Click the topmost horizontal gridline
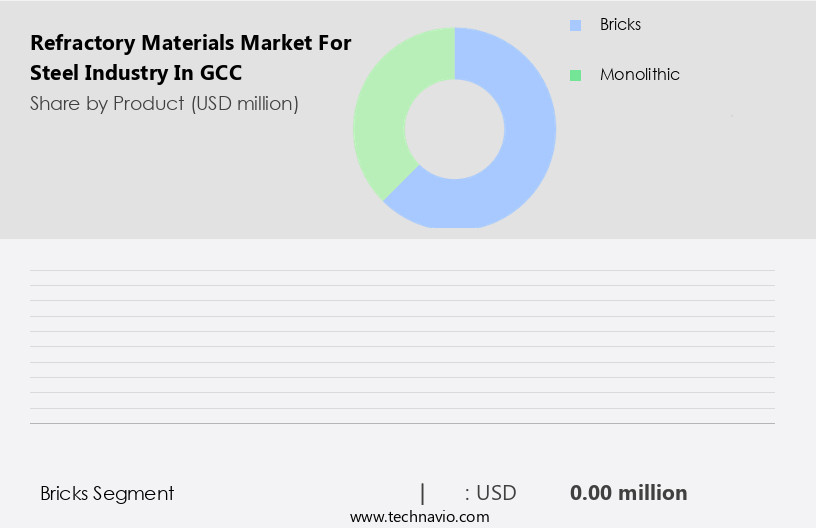Image resolution: width=816 pixels, height=528 pixels. coord(400,270)
